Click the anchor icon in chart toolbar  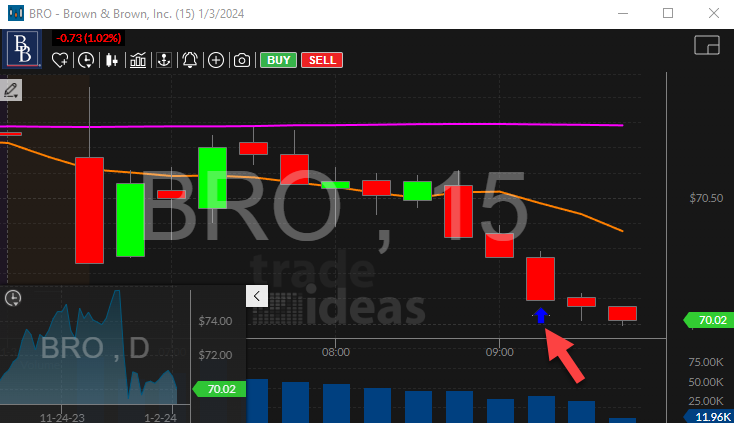point(164,60)
